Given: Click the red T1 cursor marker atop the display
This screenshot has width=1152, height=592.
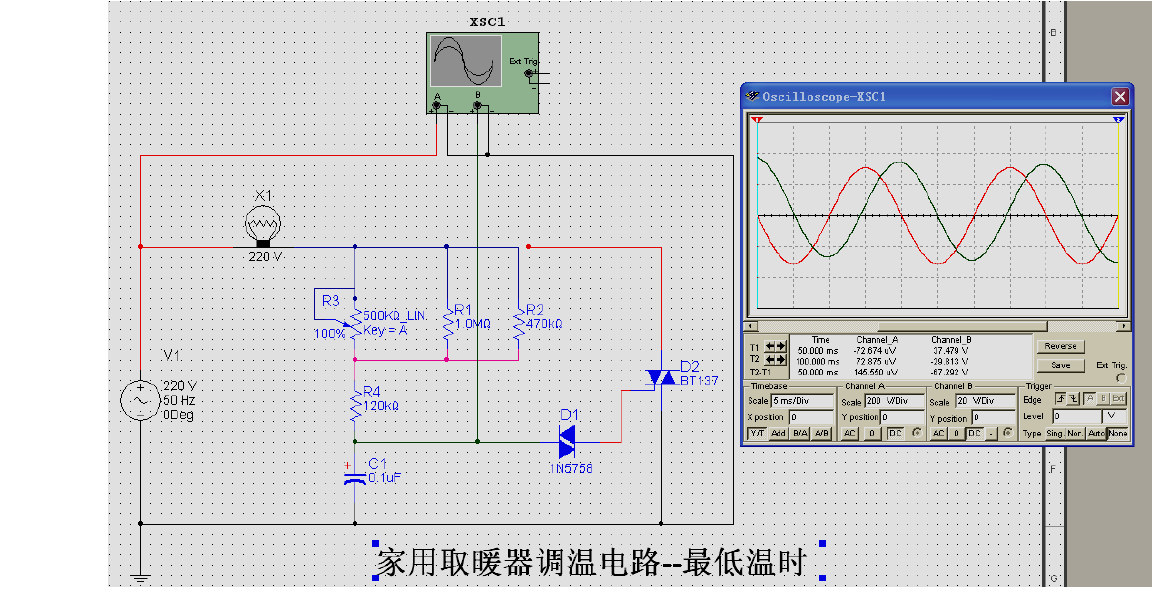Looking at the screenshot, I should coord(757,118).
